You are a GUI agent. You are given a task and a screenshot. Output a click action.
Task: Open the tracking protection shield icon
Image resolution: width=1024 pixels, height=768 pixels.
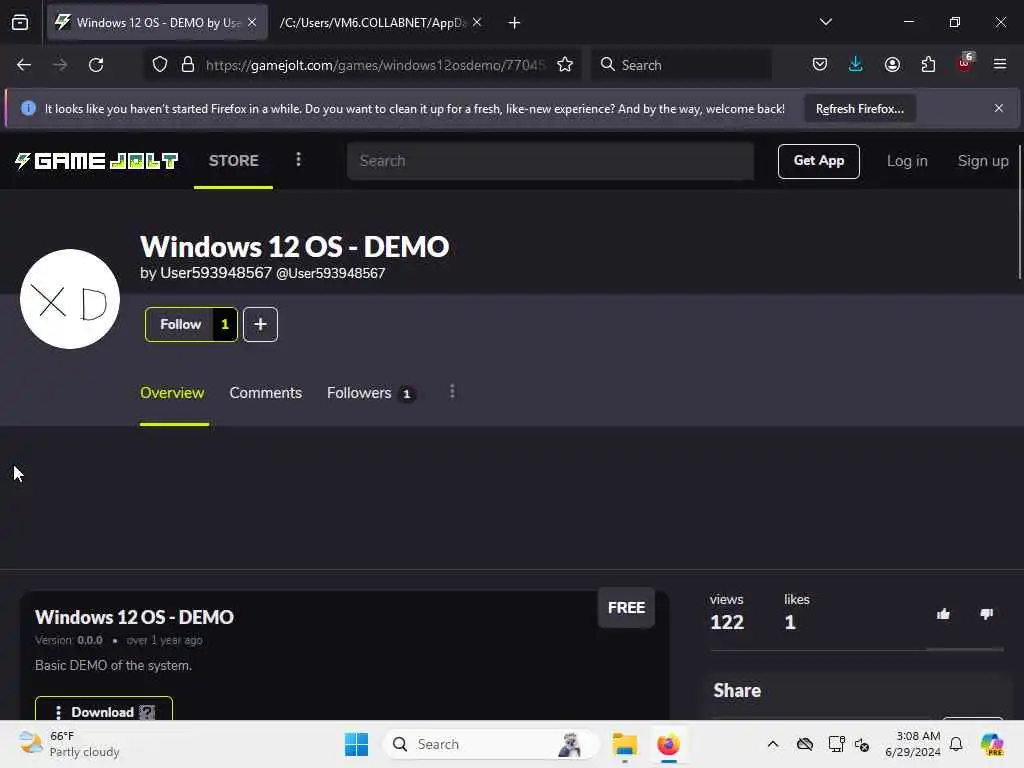tap(160, 65)
